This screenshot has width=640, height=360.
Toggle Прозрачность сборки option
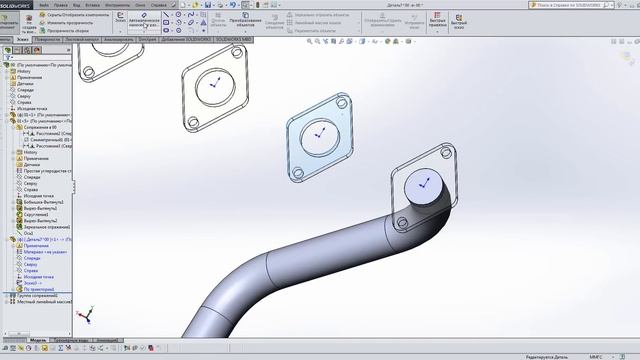click(x=64, y=31)
